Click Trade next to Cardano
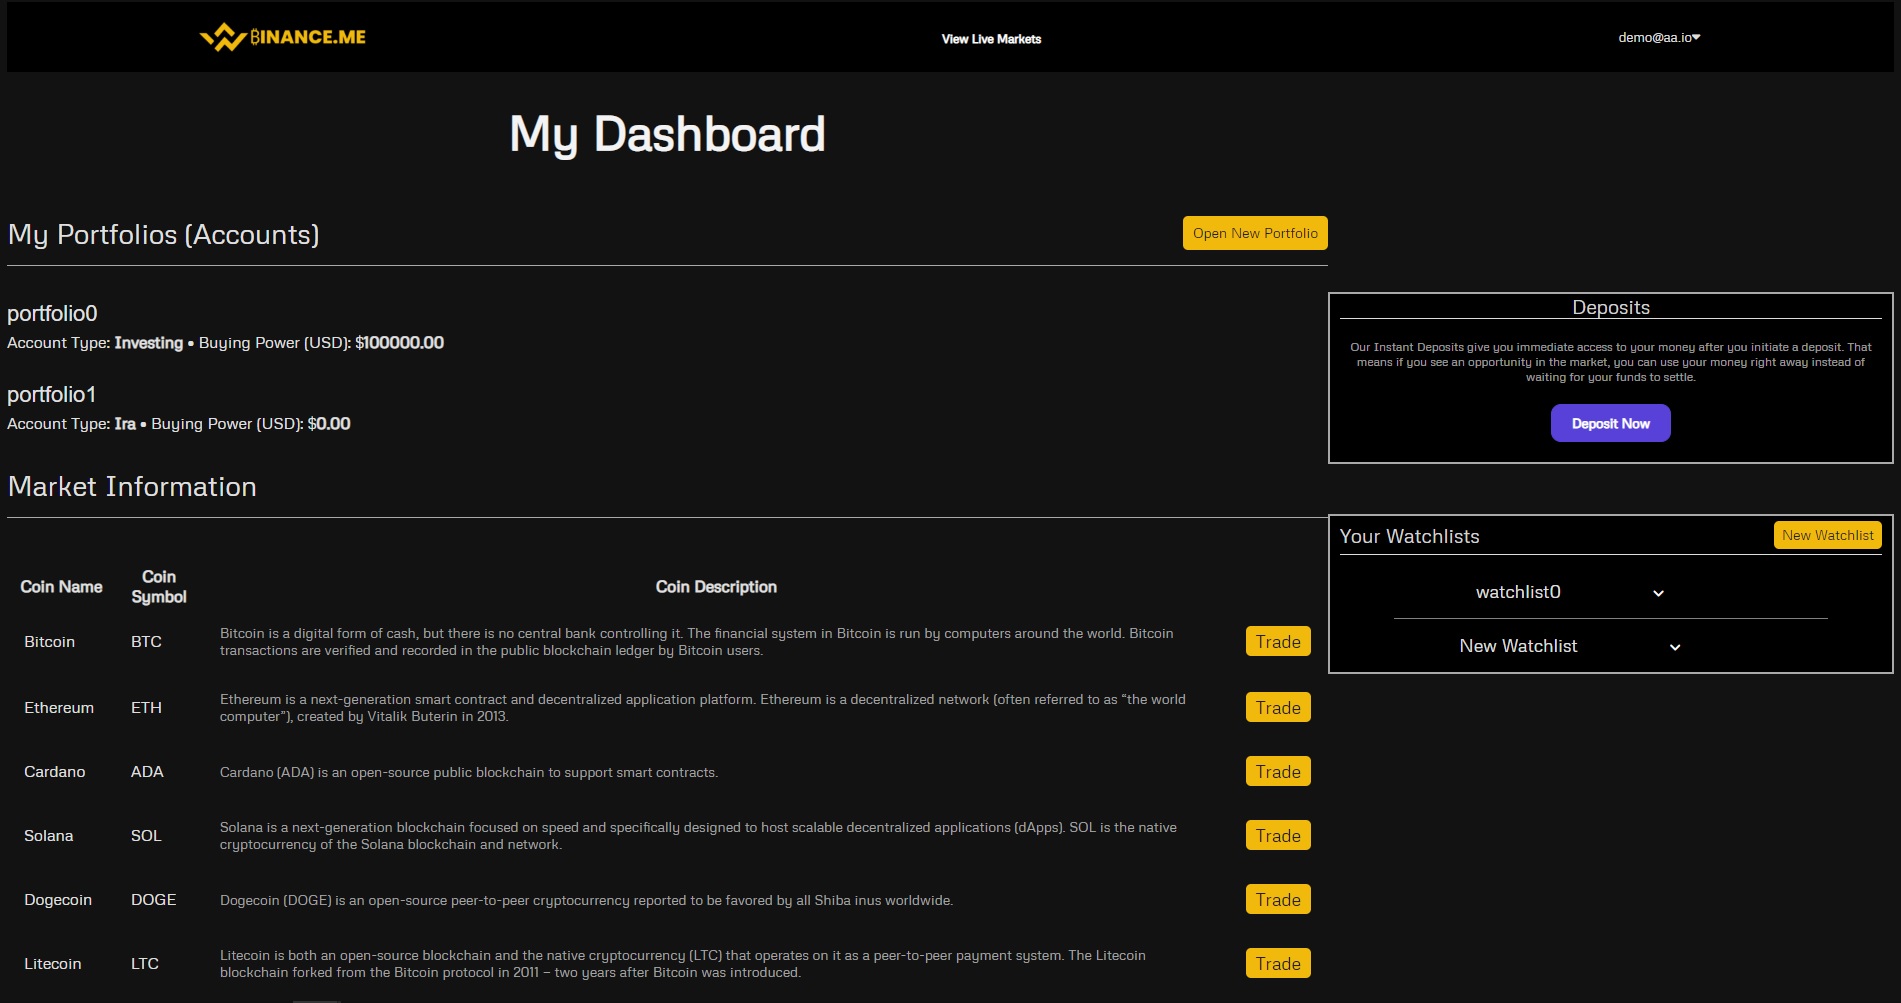This screenshot has height=1003, width=1901. click(x=1277, y=771)
